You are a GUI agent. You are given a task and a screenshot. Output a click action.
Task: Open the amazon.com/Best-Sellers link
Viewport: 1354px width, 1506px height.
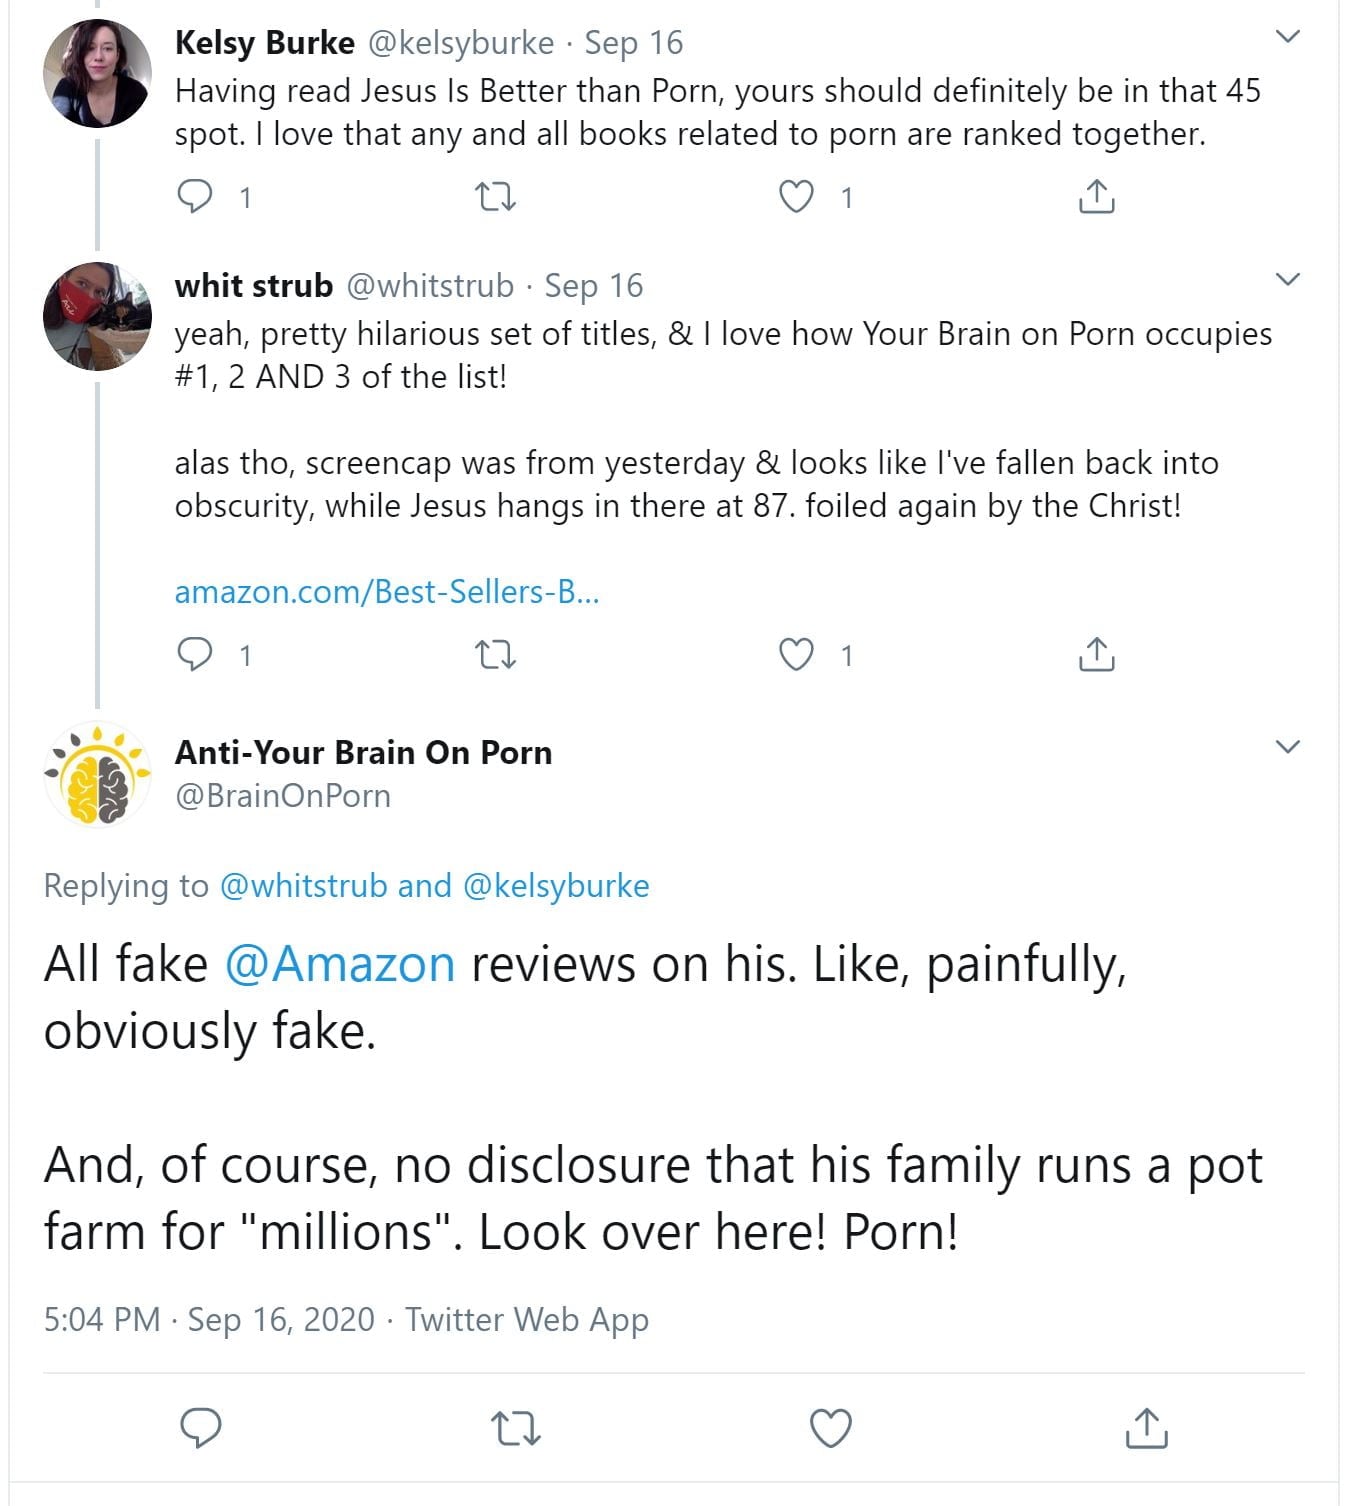(387, 592)
